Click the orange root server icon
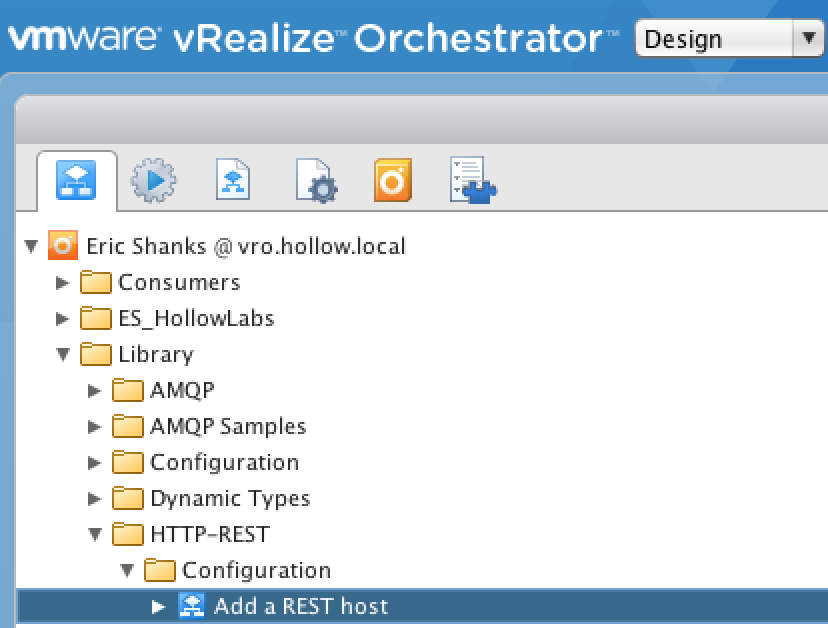 [63, 246]
